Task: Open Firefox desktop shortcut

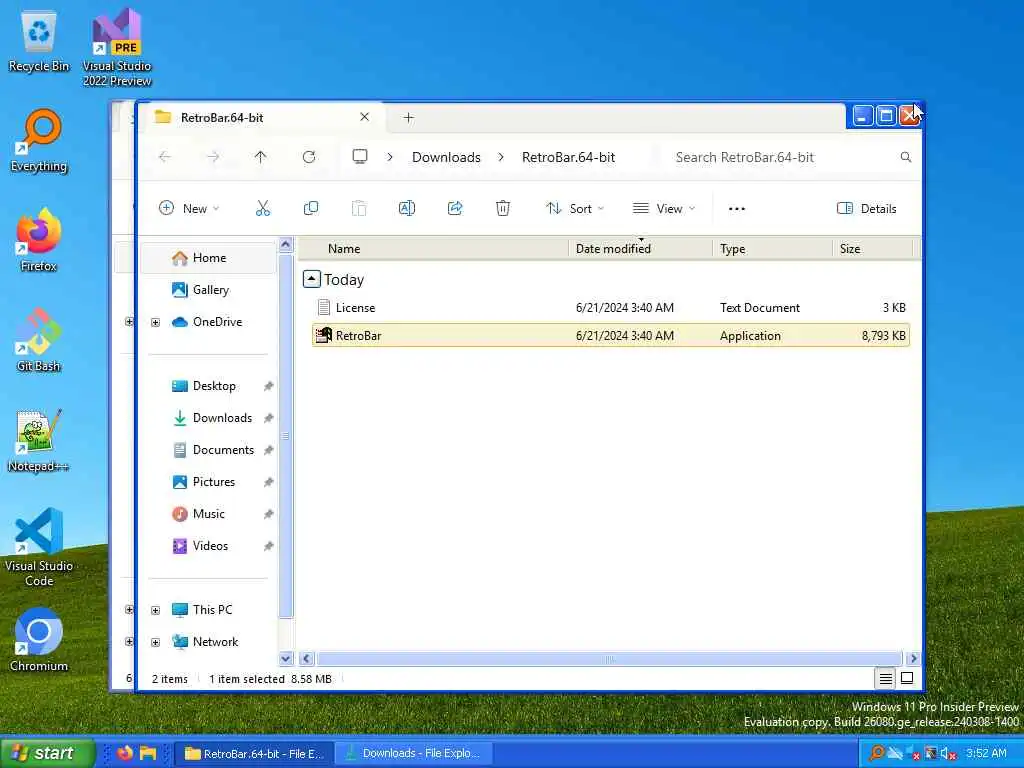Action: (39, 240)
